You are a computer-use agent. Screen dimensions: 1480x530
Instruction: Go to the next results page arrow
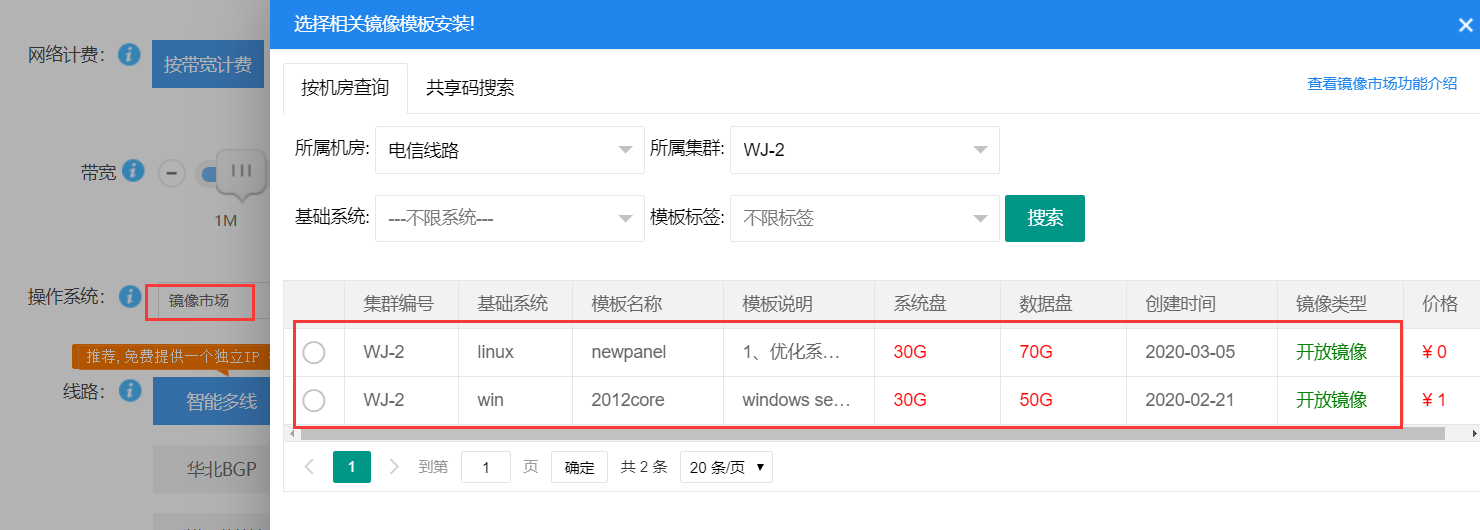(x=394, y=467)
